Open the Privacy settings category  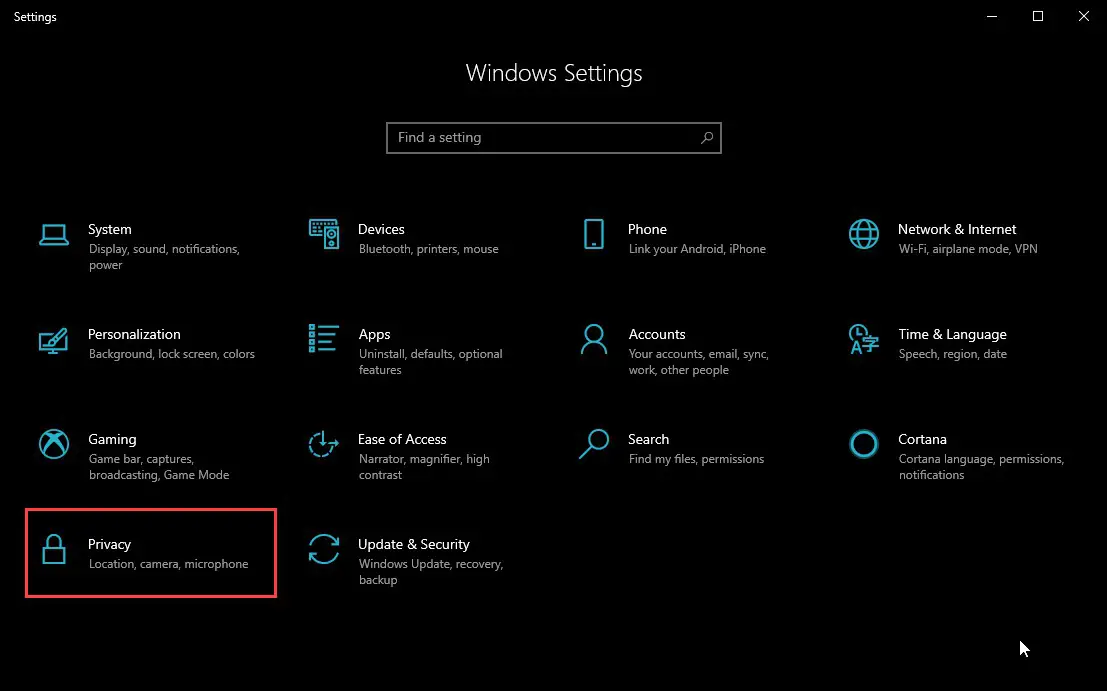150,553
